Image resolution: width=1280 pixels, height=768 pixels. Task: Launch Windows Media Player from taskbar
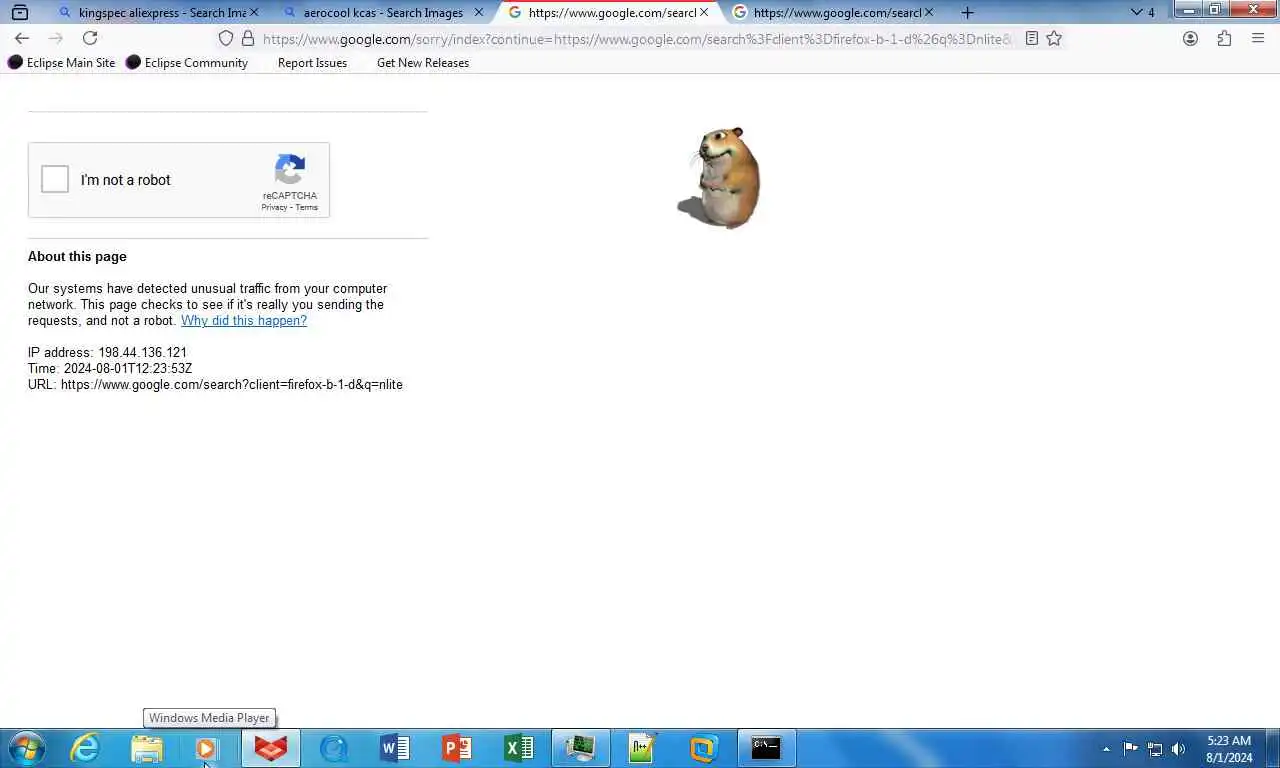pyautogui.click(x=207, y=748)
